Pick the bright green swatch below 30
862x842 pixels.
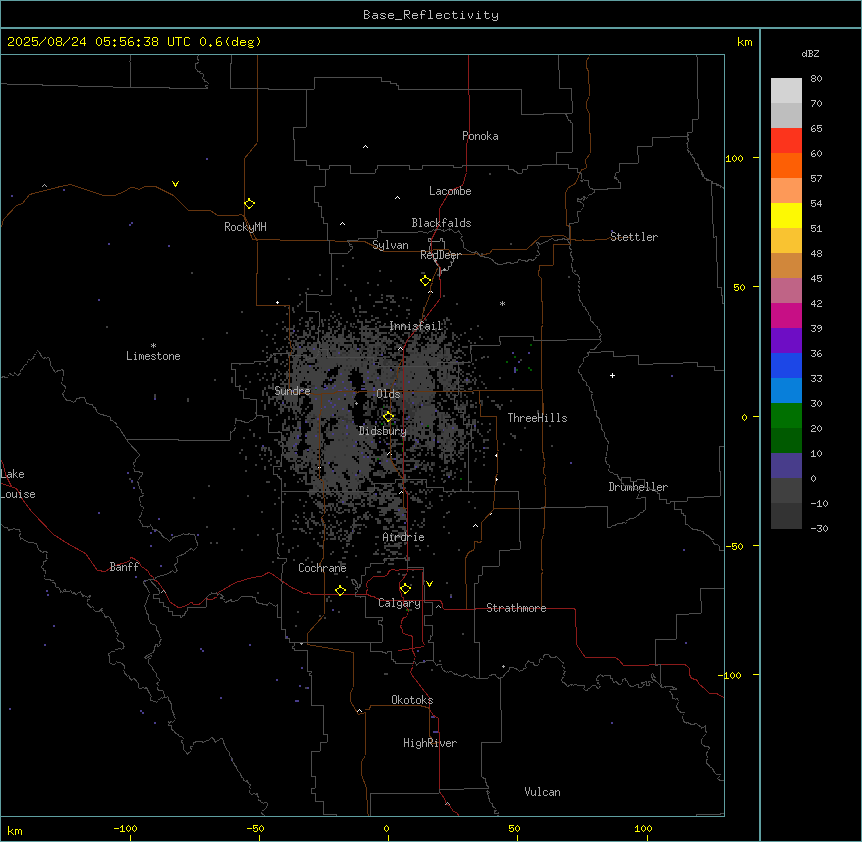point(786,416)
